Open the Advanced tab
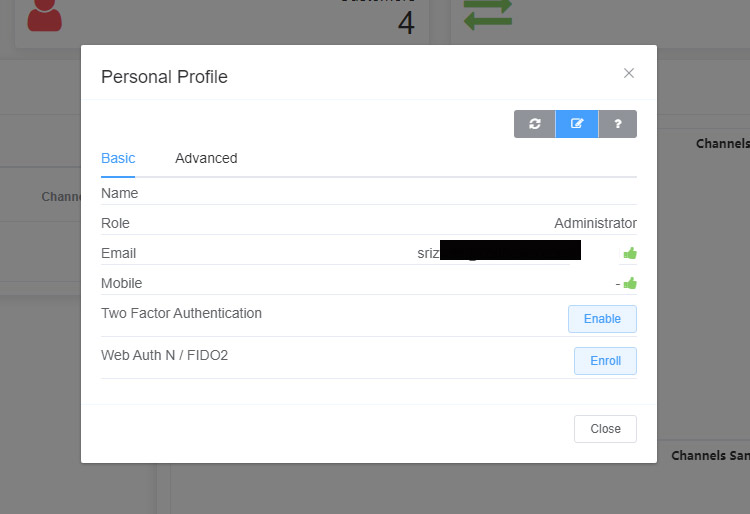 206,158
